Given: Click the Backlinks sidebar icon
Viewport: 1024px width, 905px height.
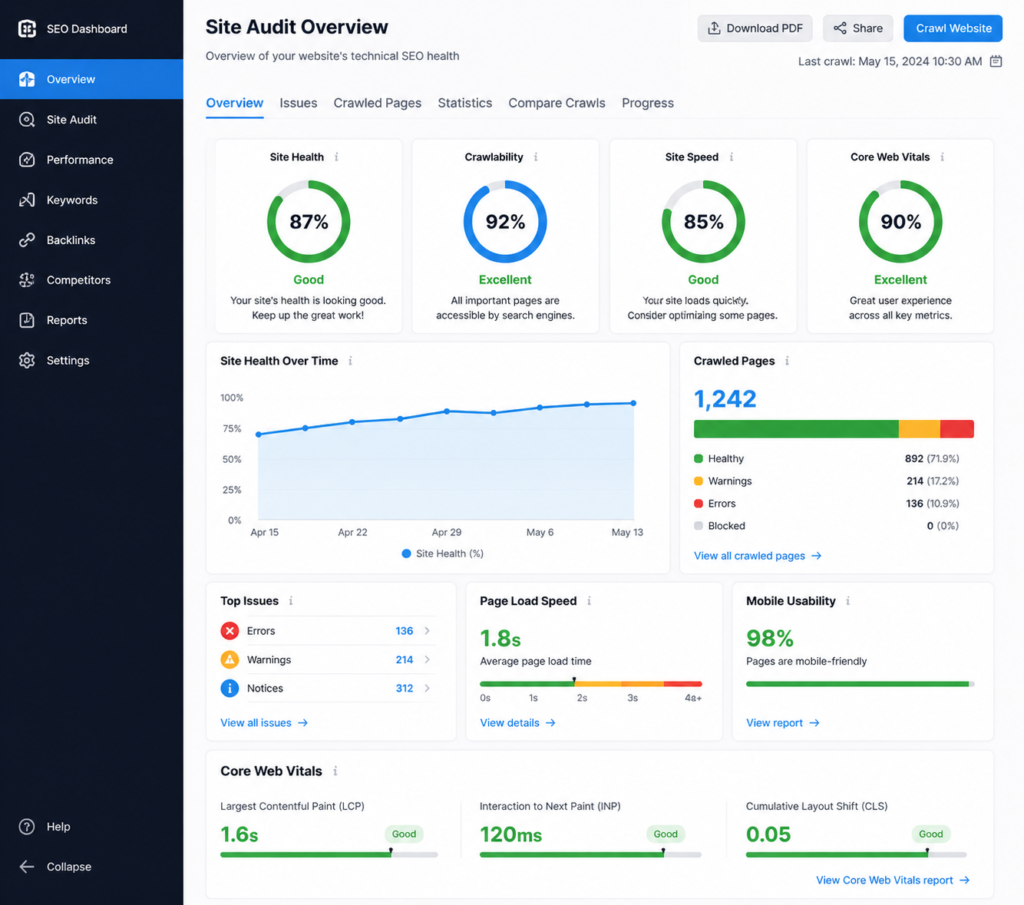Looking at the screenshot, I should [x=29, y=239].
